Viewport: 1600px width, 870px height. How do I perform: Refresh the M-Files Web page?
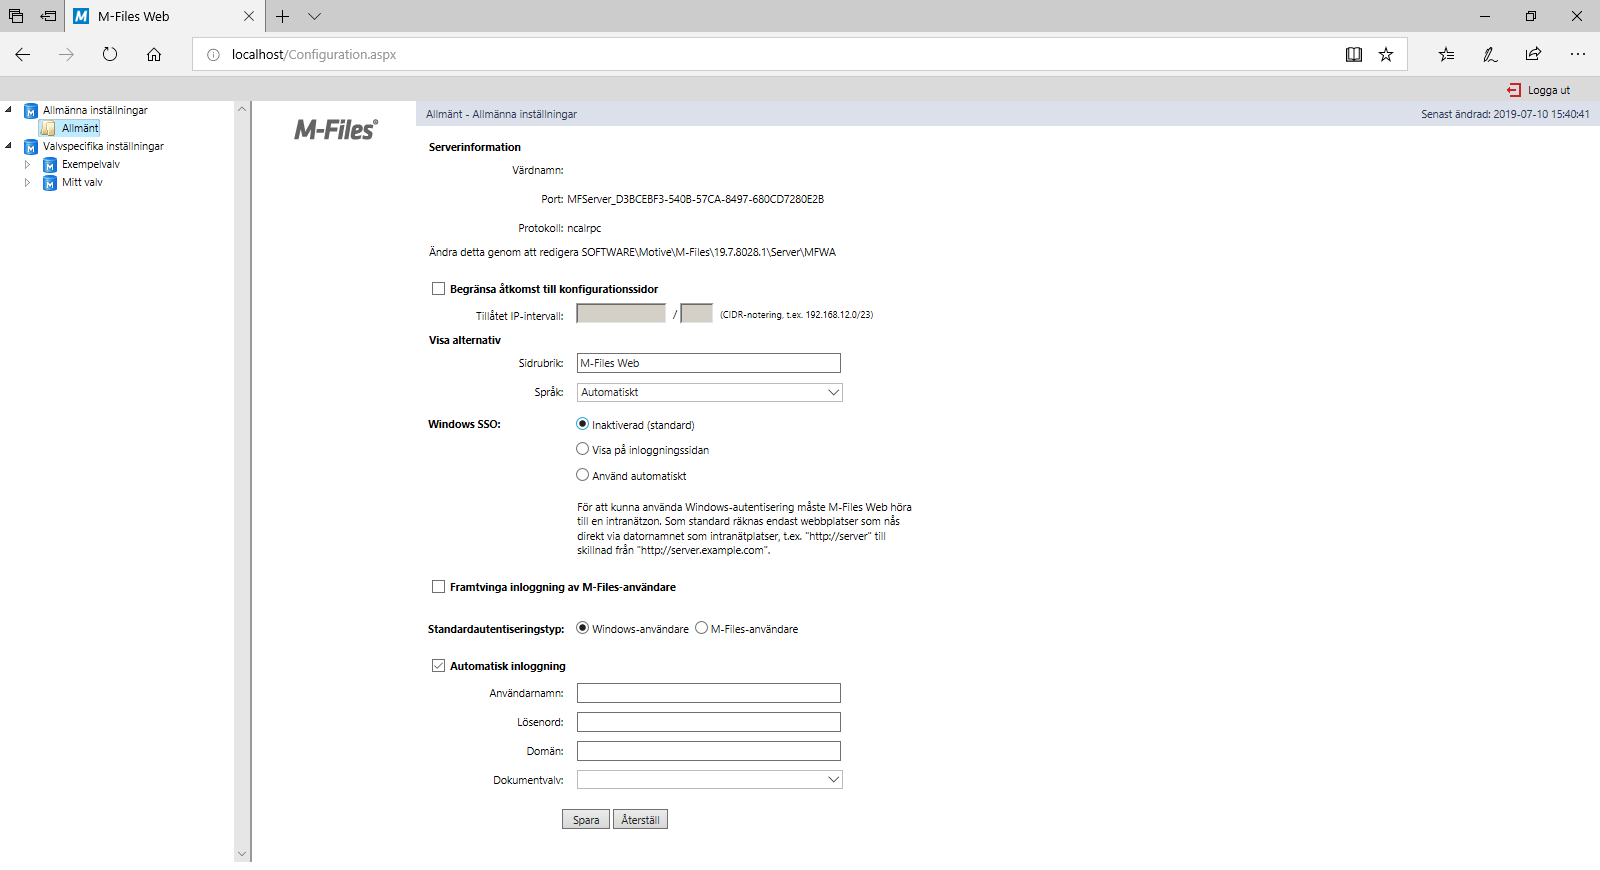click(x=110, y=54)
